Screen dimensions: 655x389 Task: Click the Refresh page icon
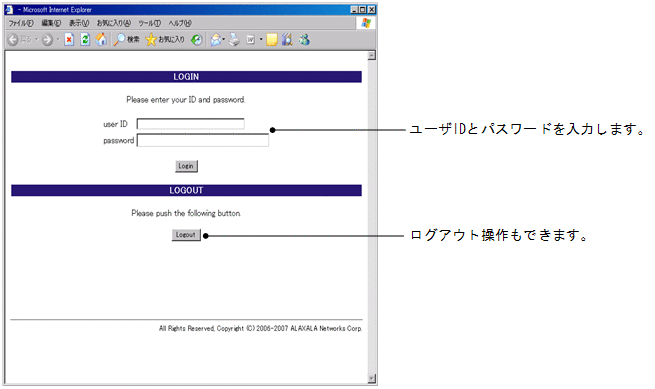85,40
